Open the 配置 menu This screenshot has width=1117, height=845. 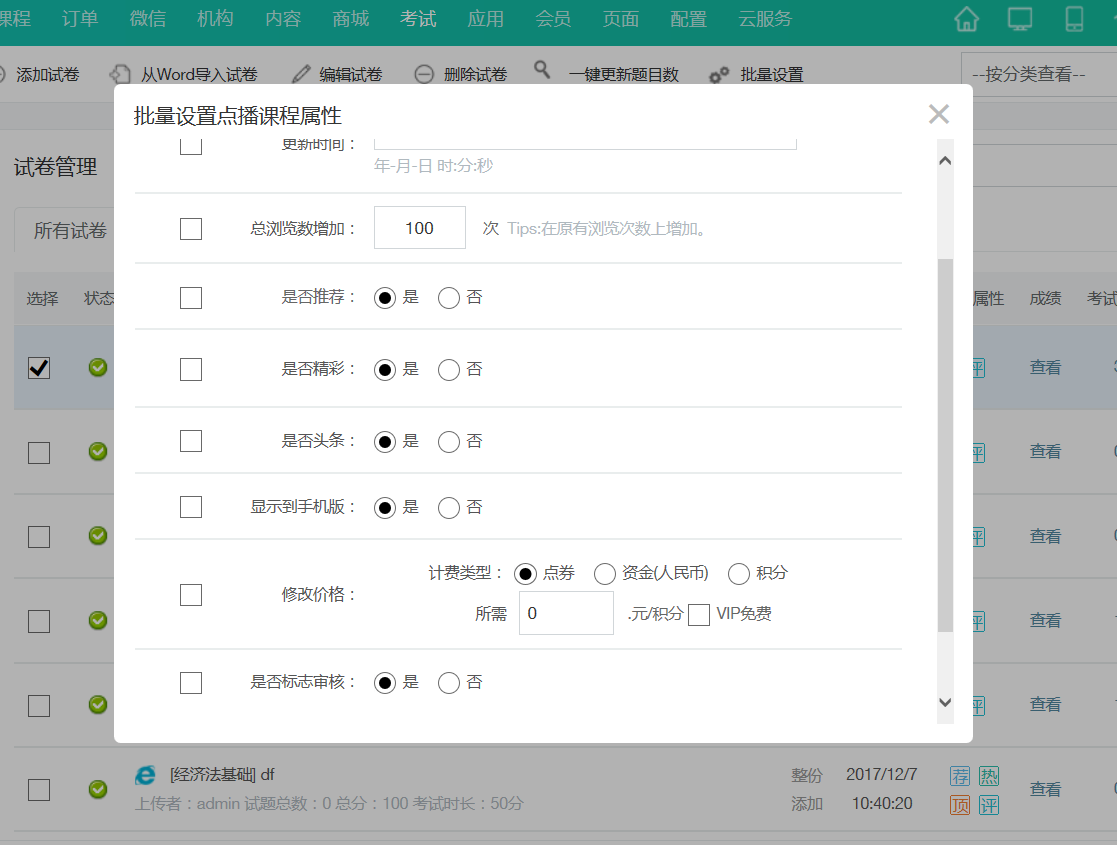[689, 19]
